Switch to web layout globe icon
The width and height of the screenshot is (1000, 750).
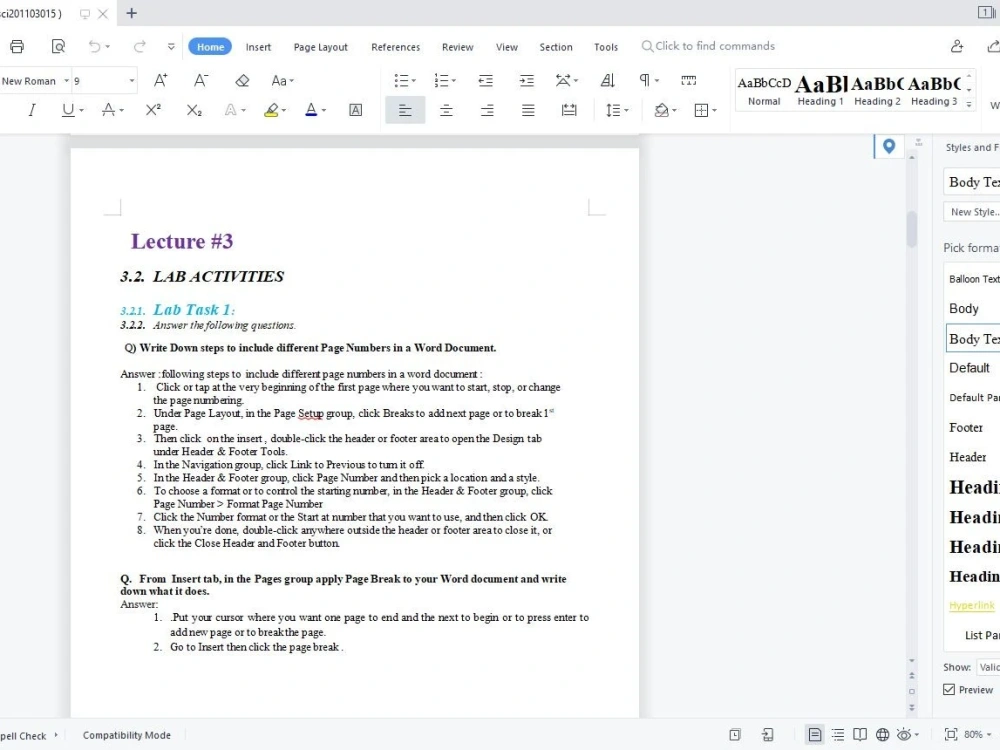point(883,735)
